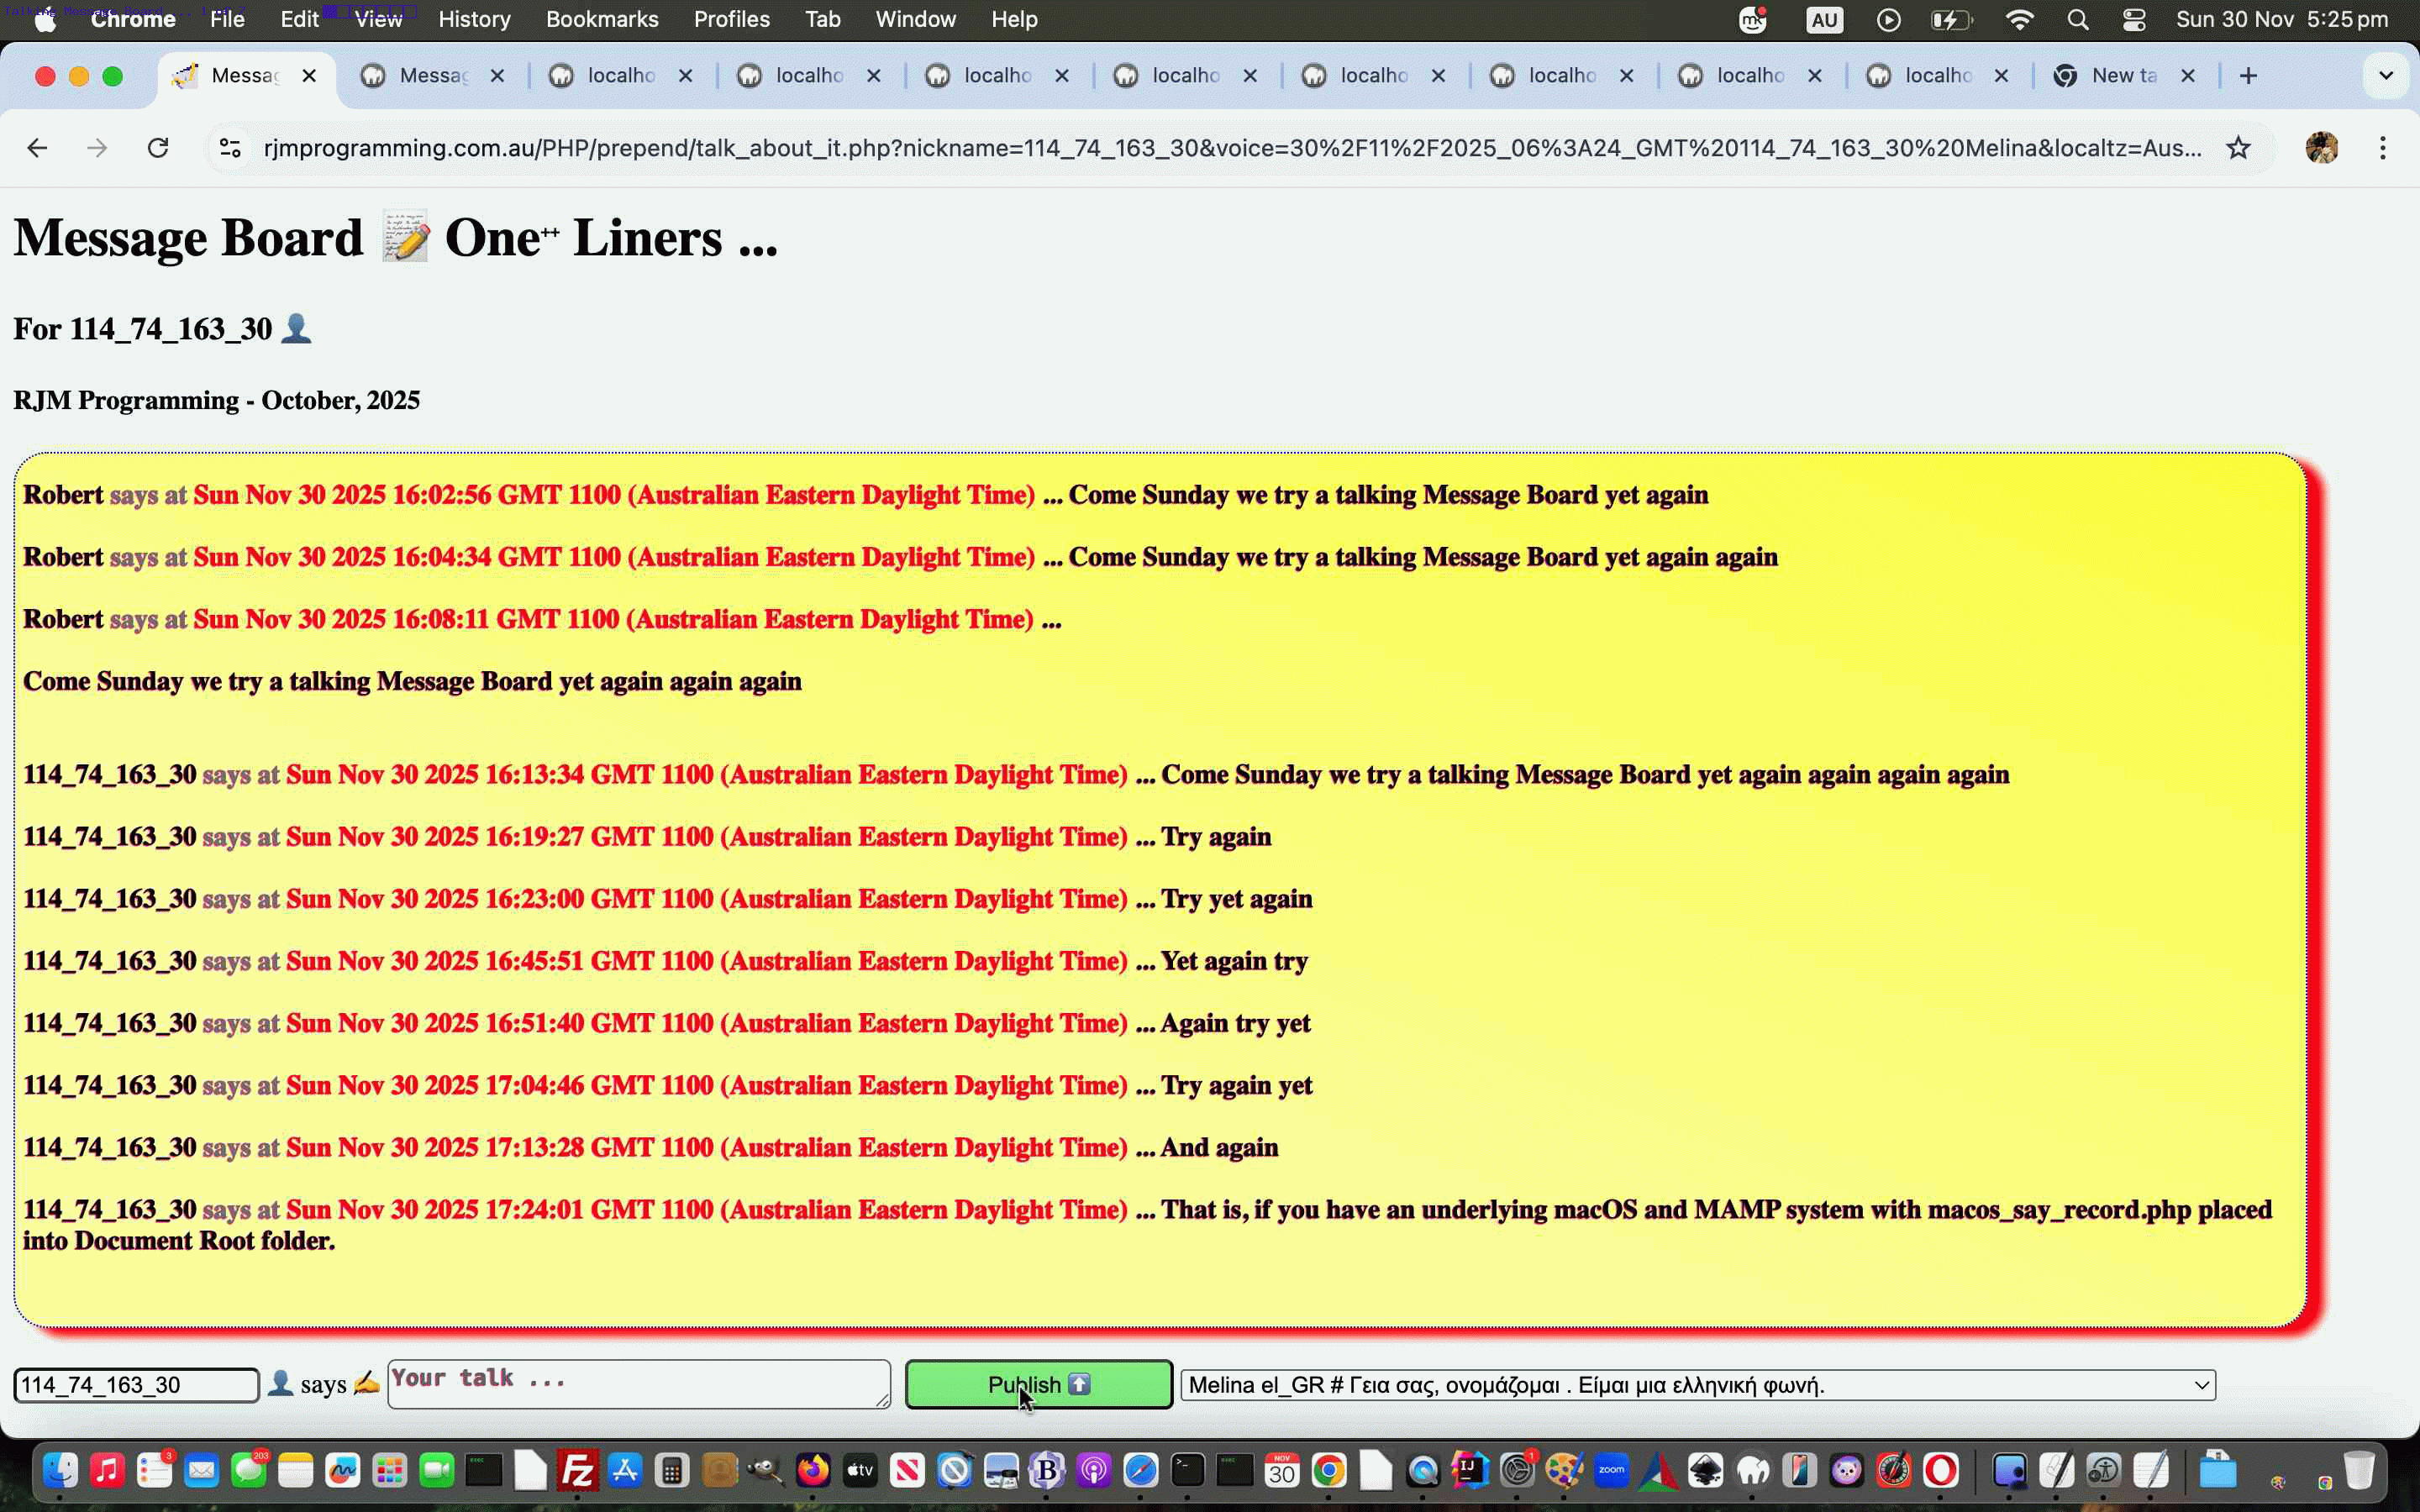Click the Publish button
The image size is (2420, 1512).
point(1037,1384)
